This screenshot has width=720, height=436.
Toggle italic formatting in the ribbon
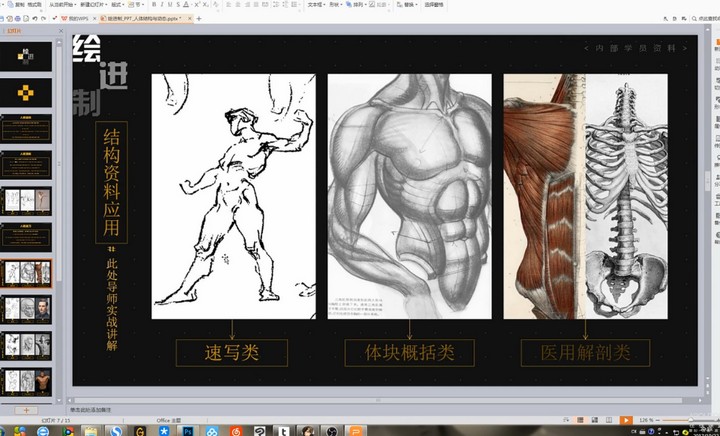(x=162, y=4)
